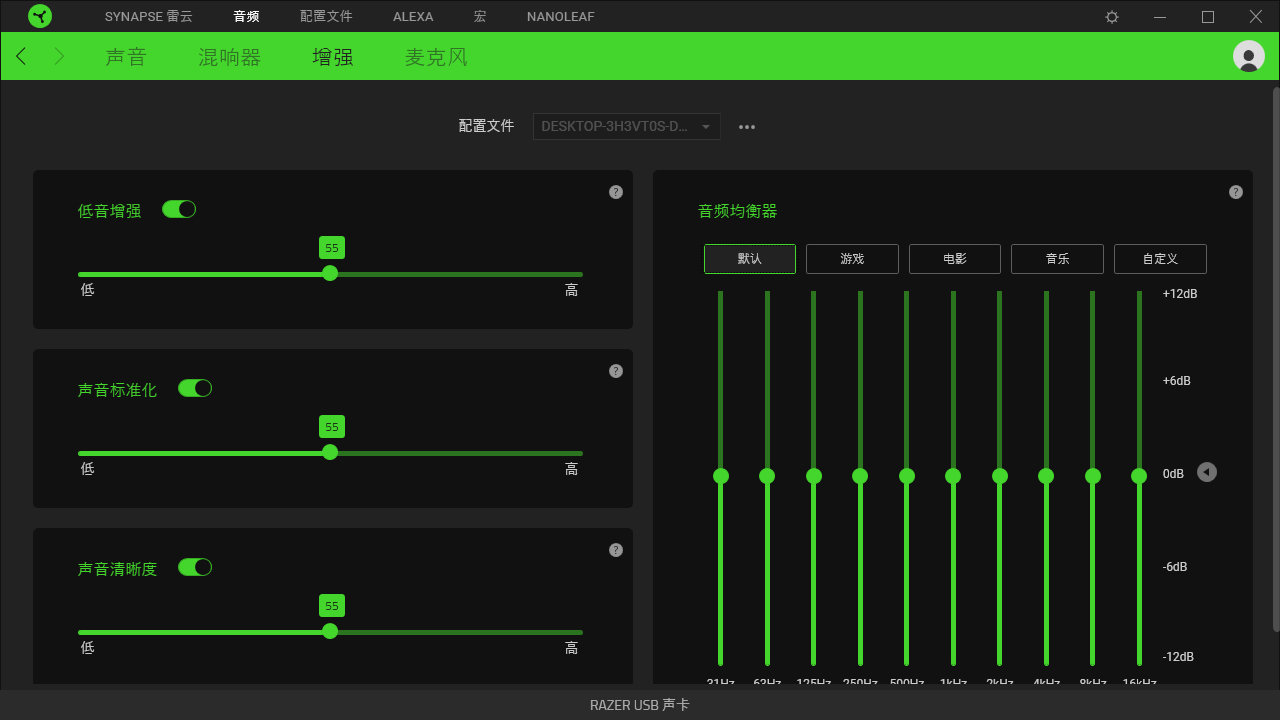Image resolution: width=1280 pixels, height=720 pixels.
Task: Click the 音频均衡器 heading
Action: pyautogui.click(x=737, y=211)
